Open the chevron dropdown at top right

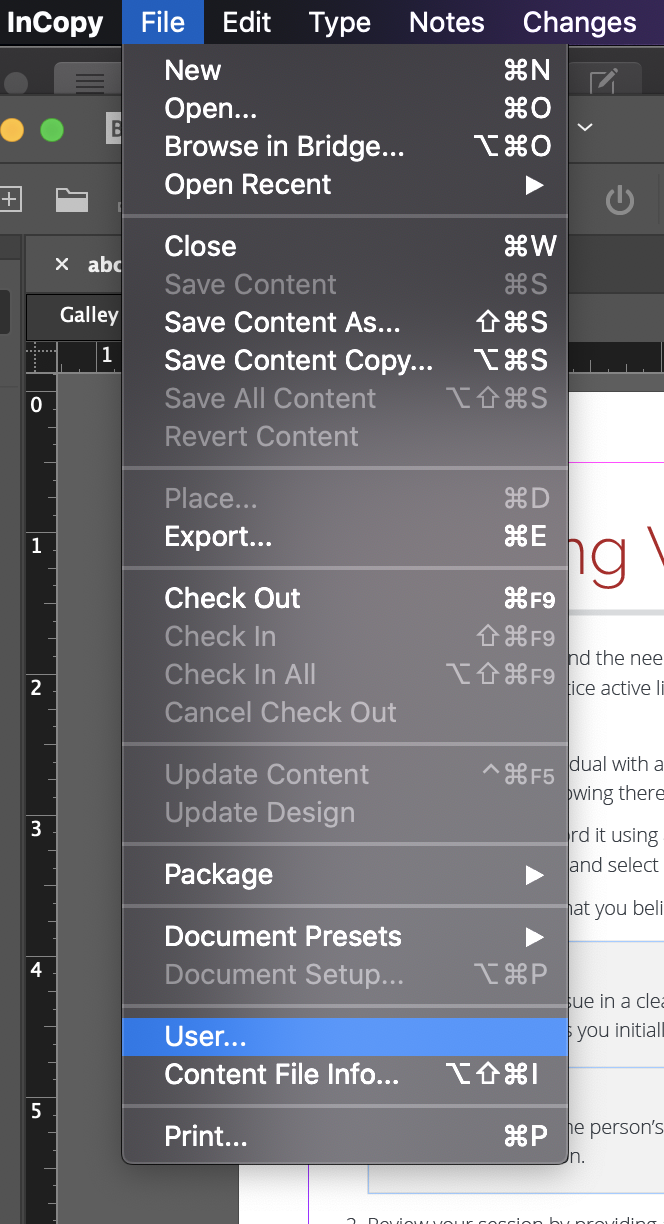pos(586,128)
